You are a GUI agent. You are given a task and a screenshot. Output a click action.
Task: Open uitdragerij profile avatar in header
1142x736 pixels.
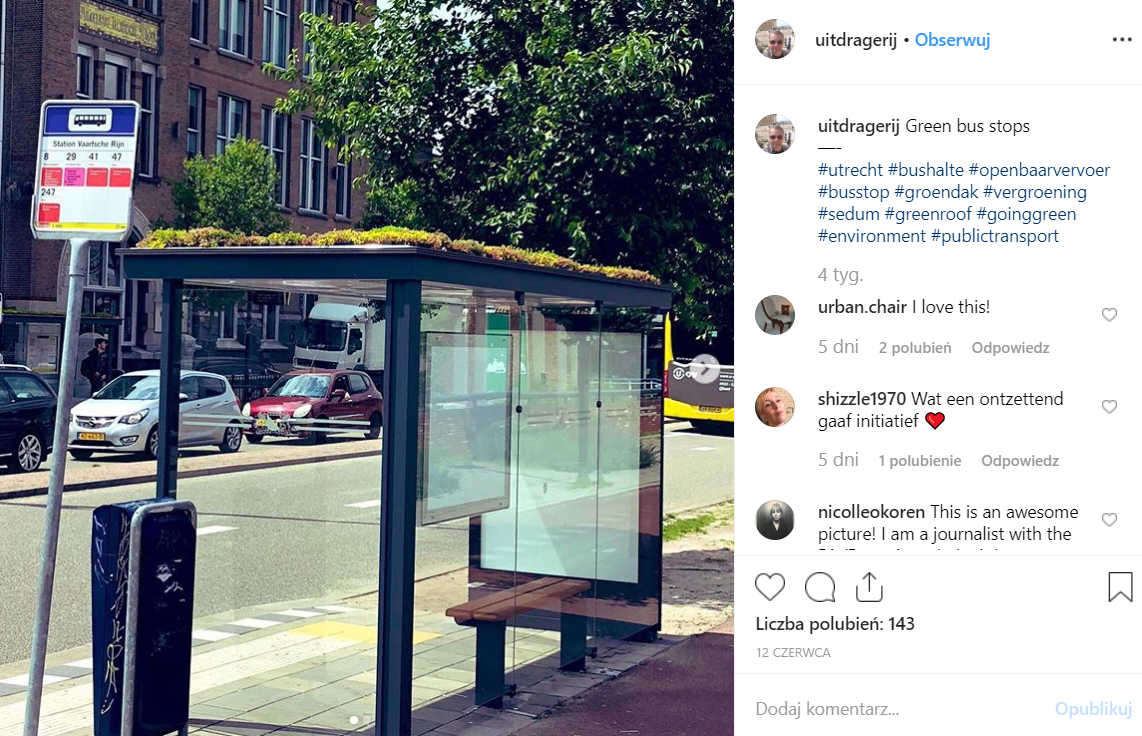point(775,39)
